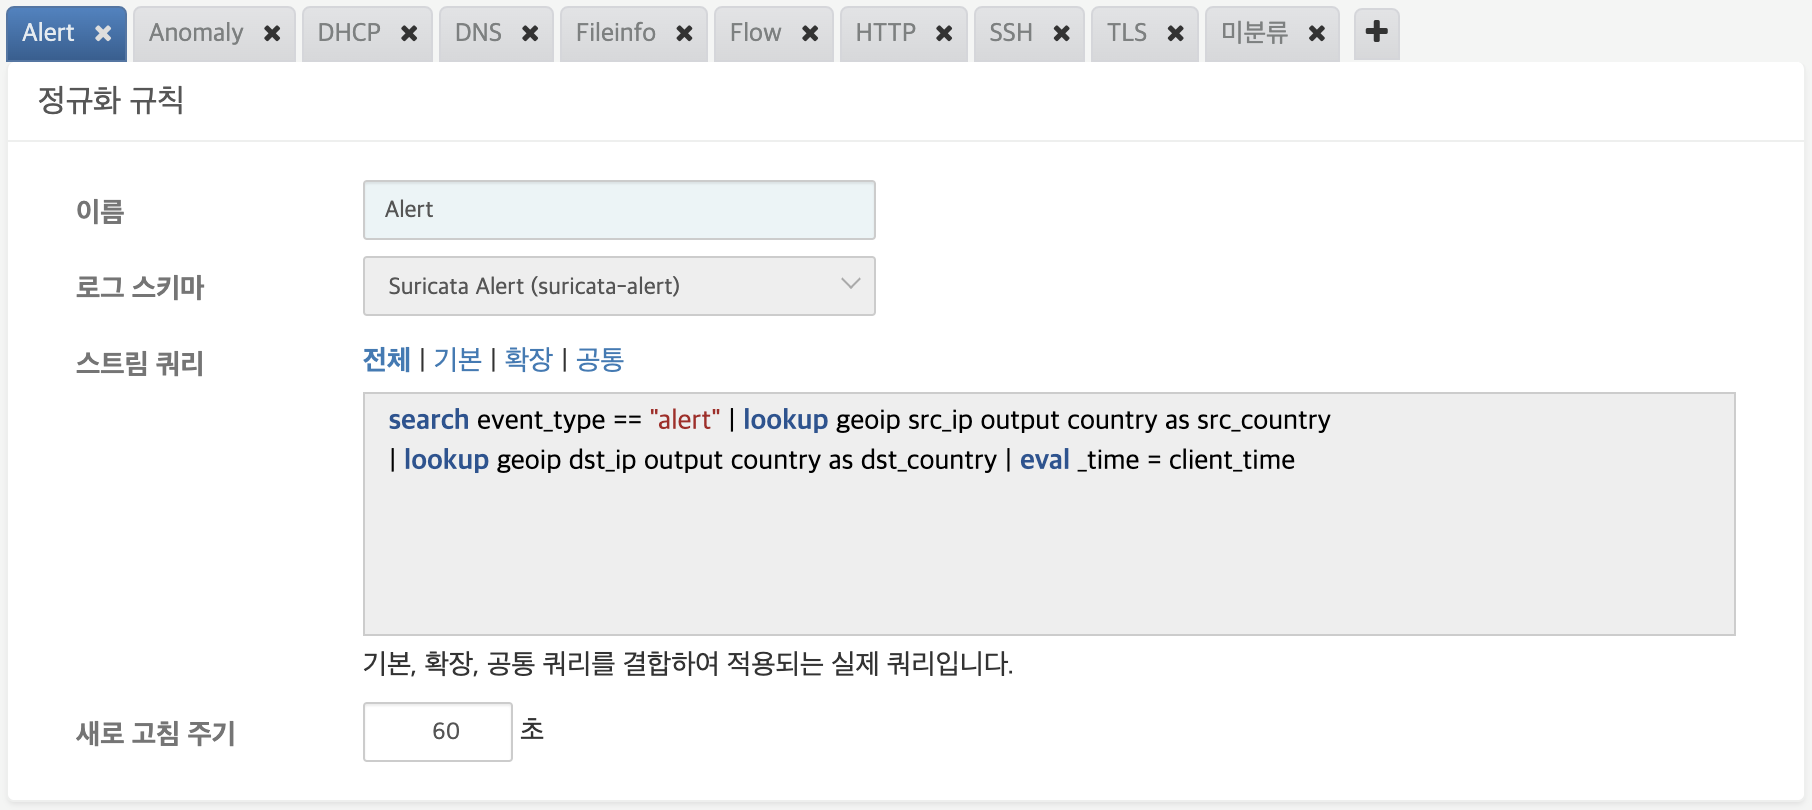Image resolution: width=1812 pixels, height=810 pixels.
Task: Switch to the 확장 query link
Action: (x=528, y=359)
